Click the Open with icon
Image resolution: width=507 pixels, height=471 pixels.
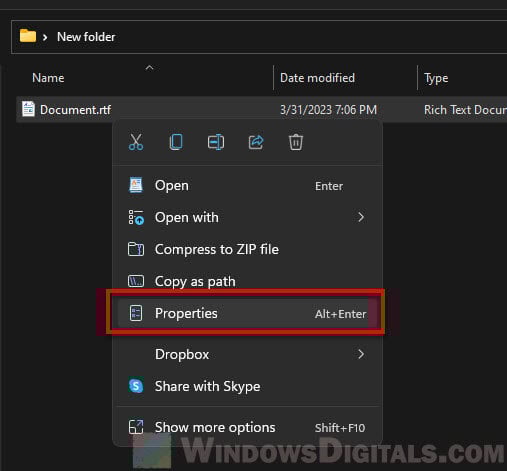[x=136, y=217]
